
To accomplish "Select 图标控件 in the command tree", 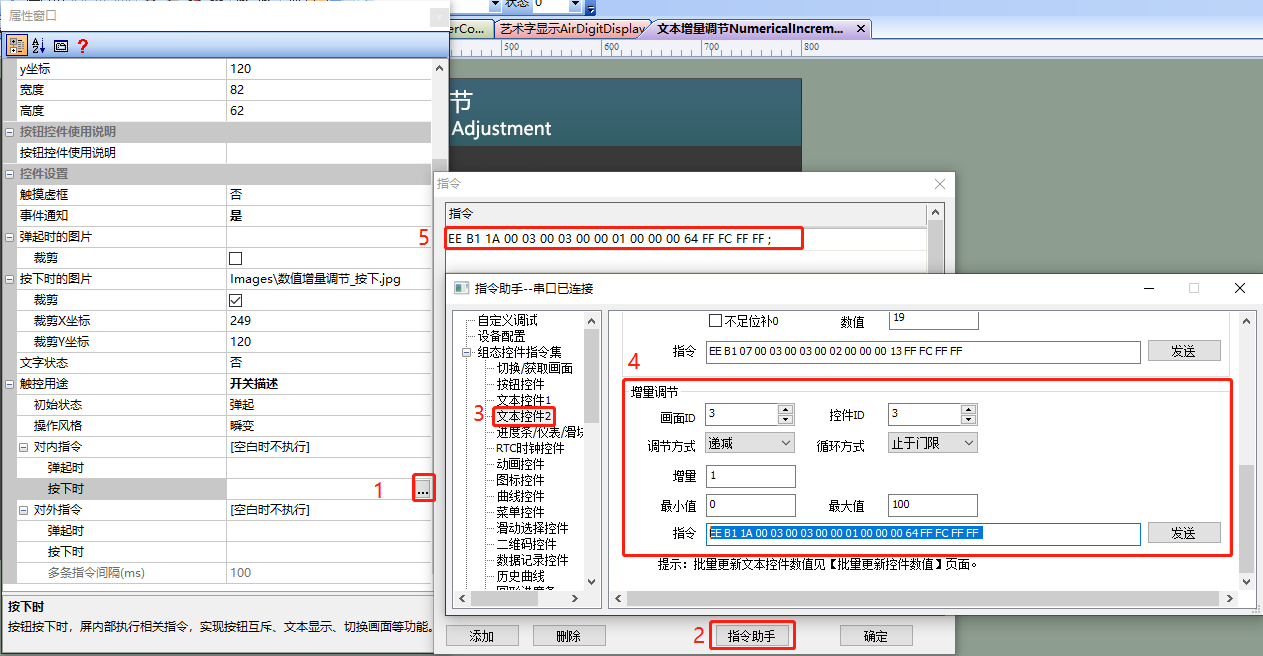I will 521,480.
